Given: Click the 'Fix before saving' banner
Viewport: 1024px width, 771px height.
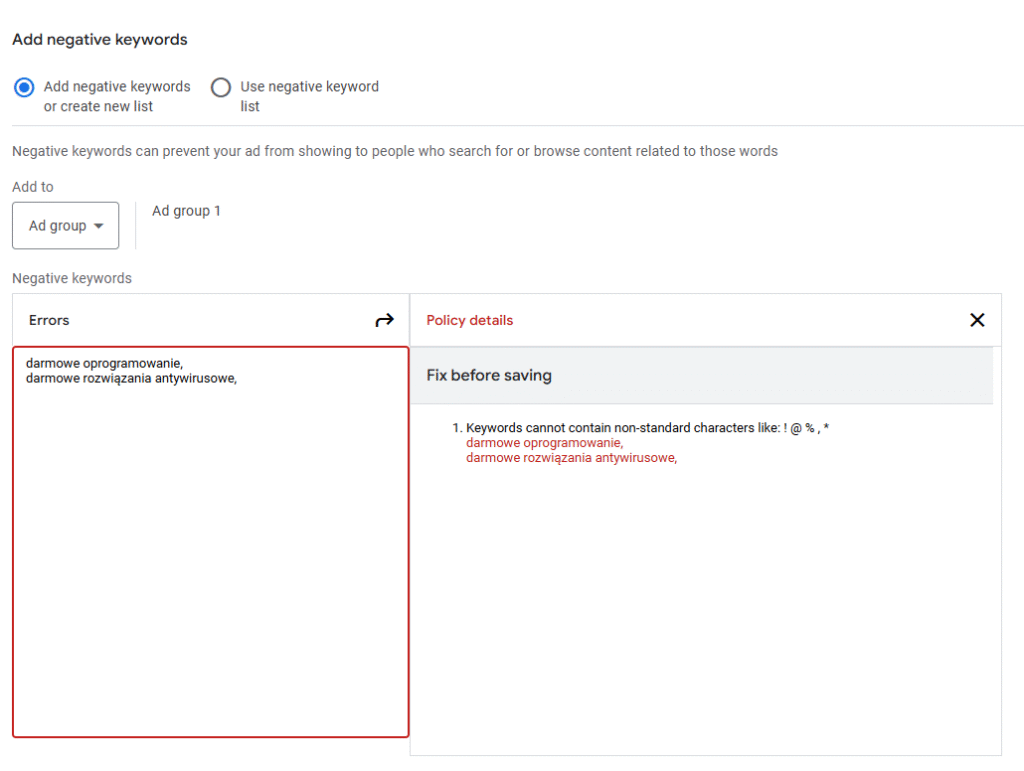Looking at the screenshot, I should [489, 375].
